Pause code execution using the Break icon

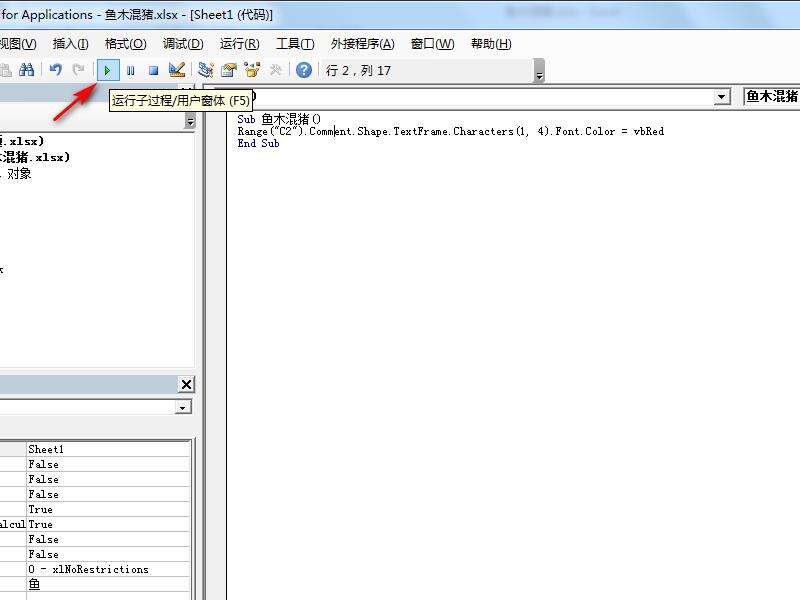[130, 70]
